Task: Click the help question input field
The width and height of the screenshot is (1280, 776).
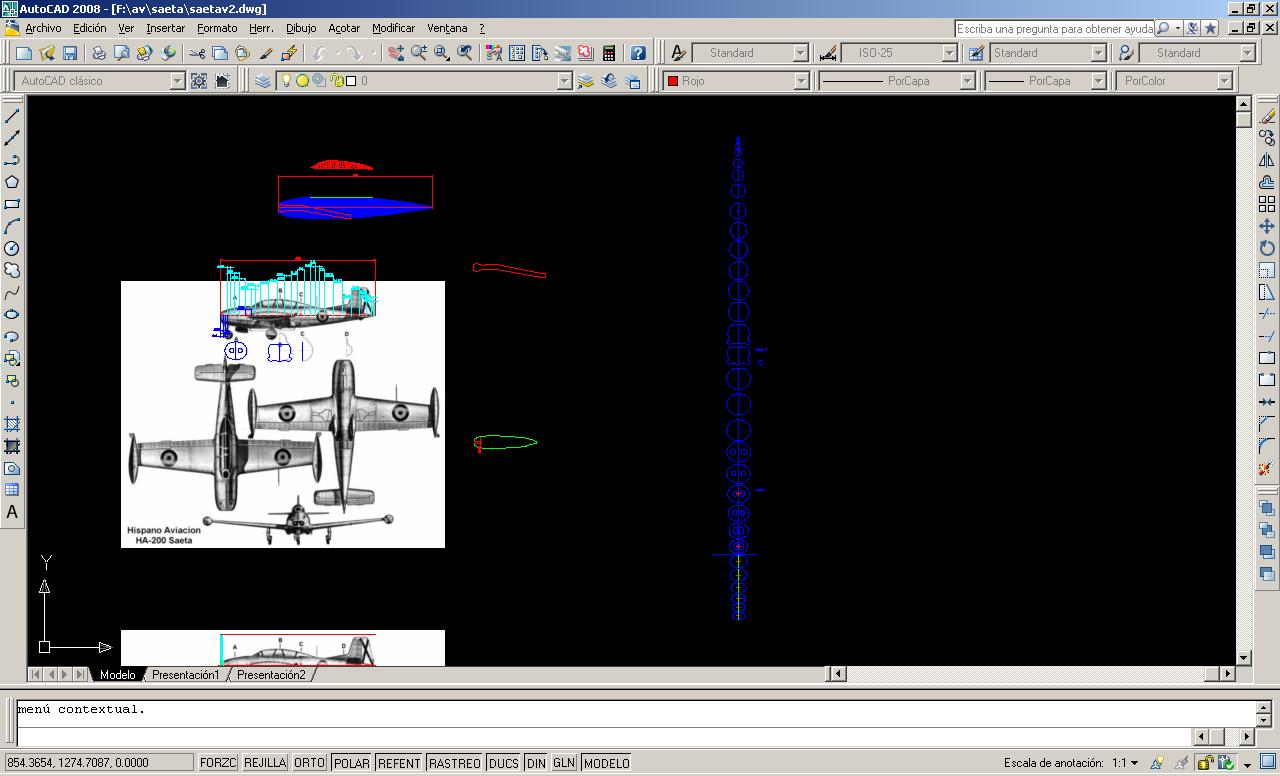Action: 1054,29
